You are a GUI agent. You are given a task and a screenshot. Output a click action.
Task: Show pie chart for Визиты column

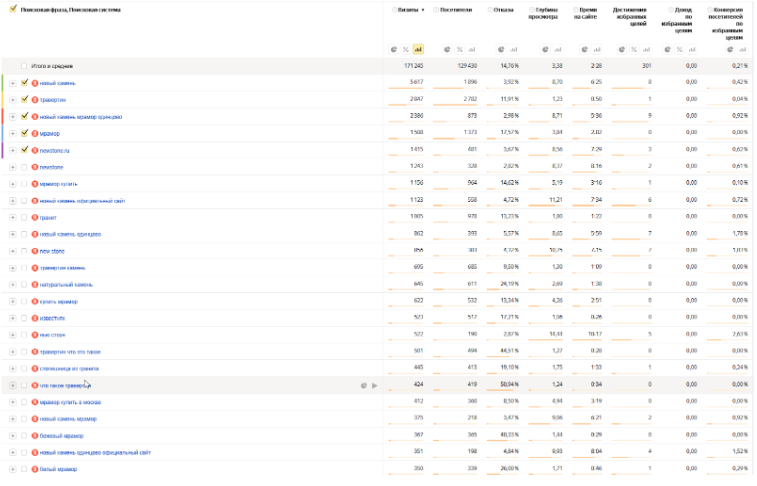coord(394,49)
